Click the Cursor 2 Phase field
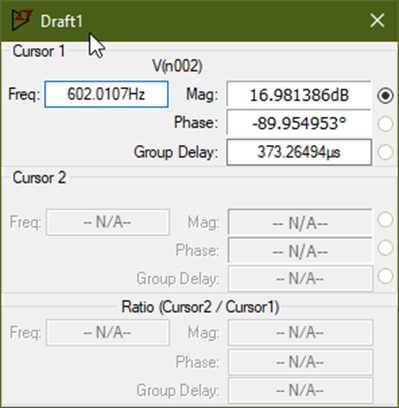 300,250
